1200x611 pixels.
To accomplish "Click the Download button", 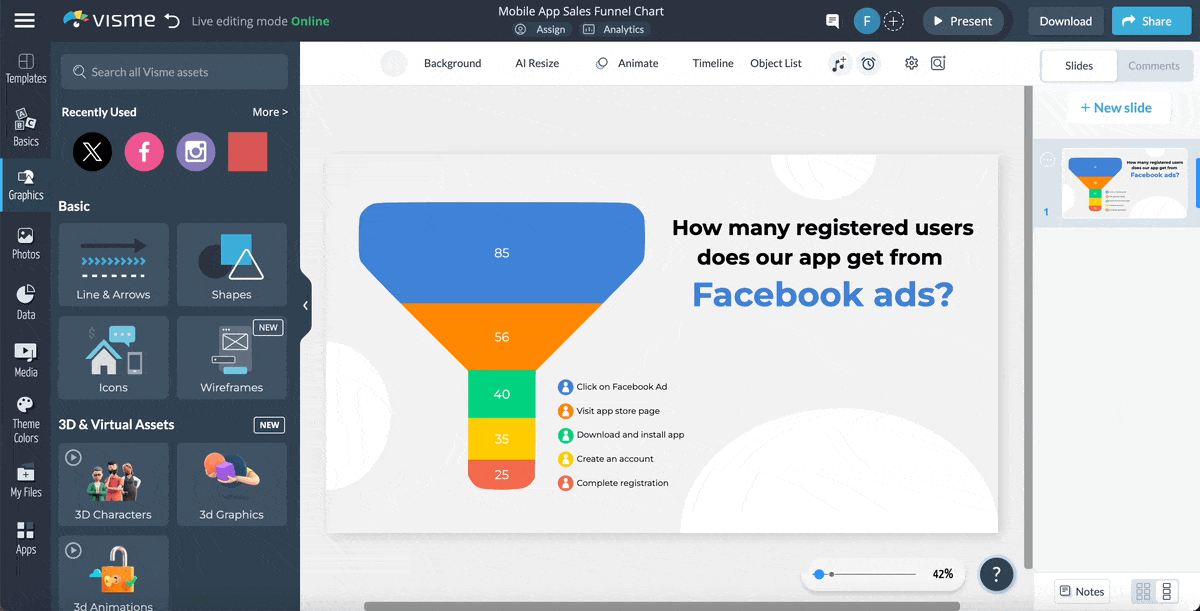I will click(1065, 21).
